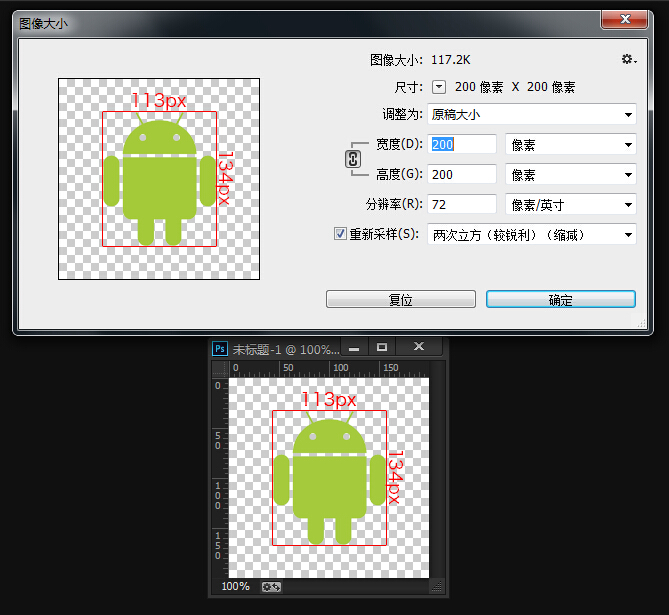669x615 pixels.
Task: Open the 调整为 原稿大小 dropdown
Action: [532, 114]
